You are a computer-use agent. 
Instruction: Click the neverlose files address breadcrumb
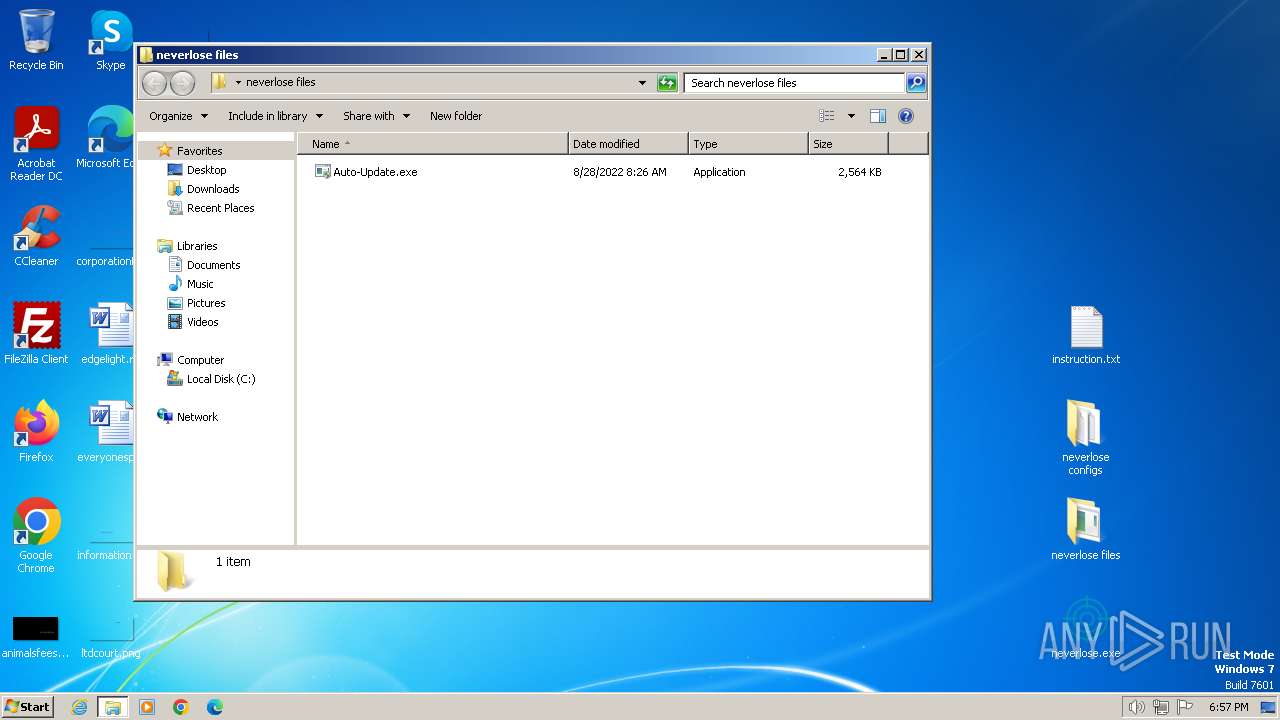pos(281,83)
